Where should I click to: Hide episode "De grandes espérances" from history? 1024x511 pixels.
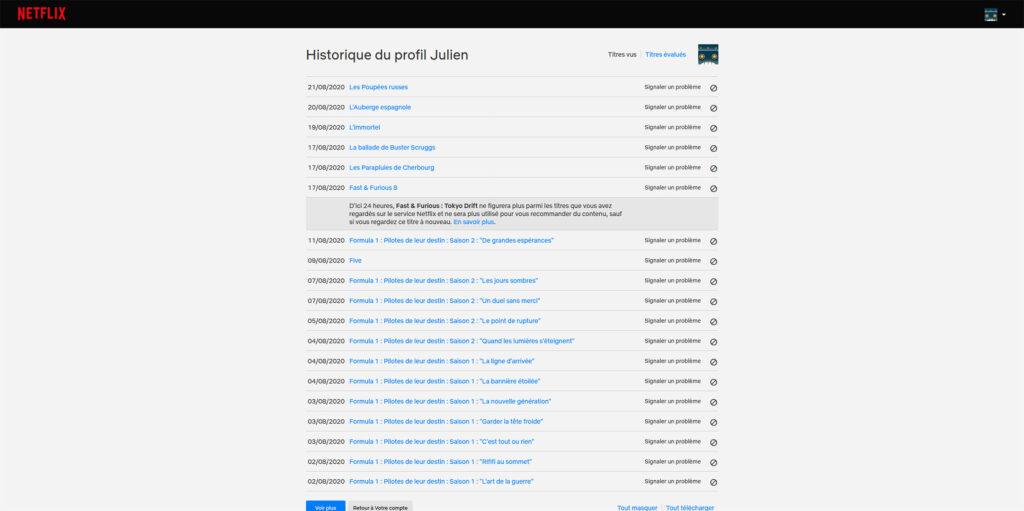[713, 241]
